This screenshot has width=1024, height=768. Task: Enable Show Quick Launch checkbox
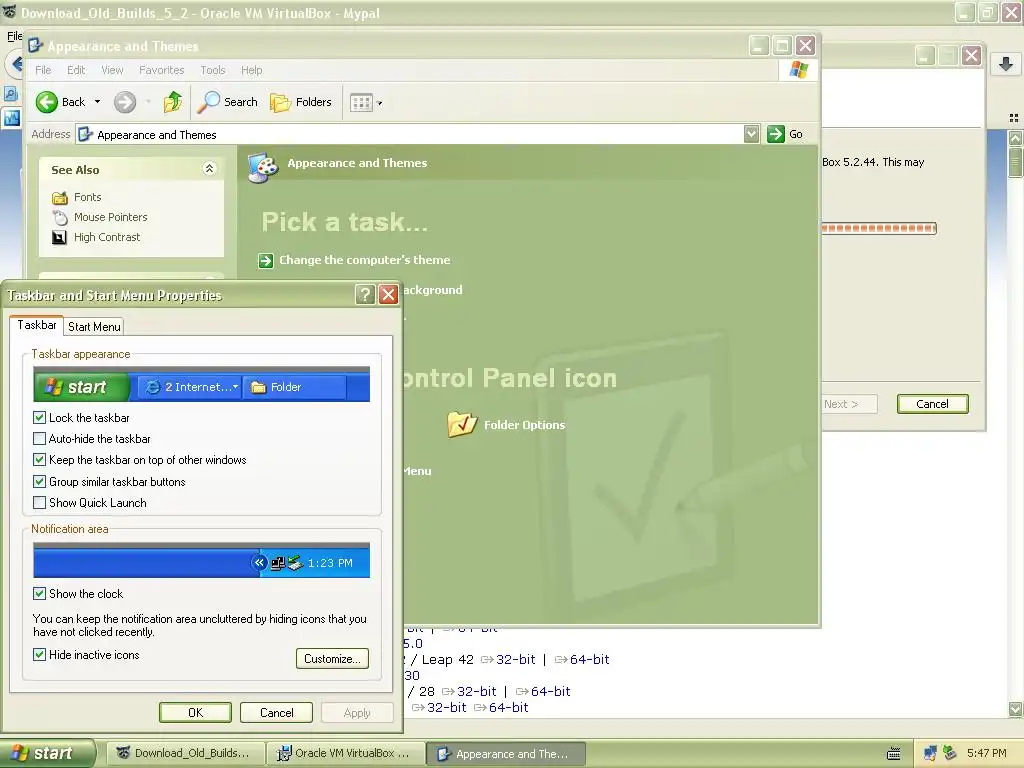(x=39, y=503)
